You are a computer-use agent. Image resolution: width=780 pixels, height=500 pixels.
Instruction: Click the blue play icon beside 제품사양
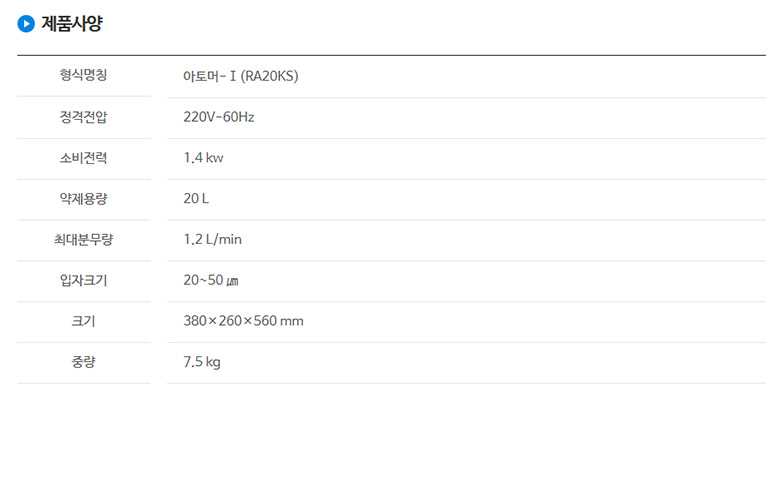(x=26, y=23)
